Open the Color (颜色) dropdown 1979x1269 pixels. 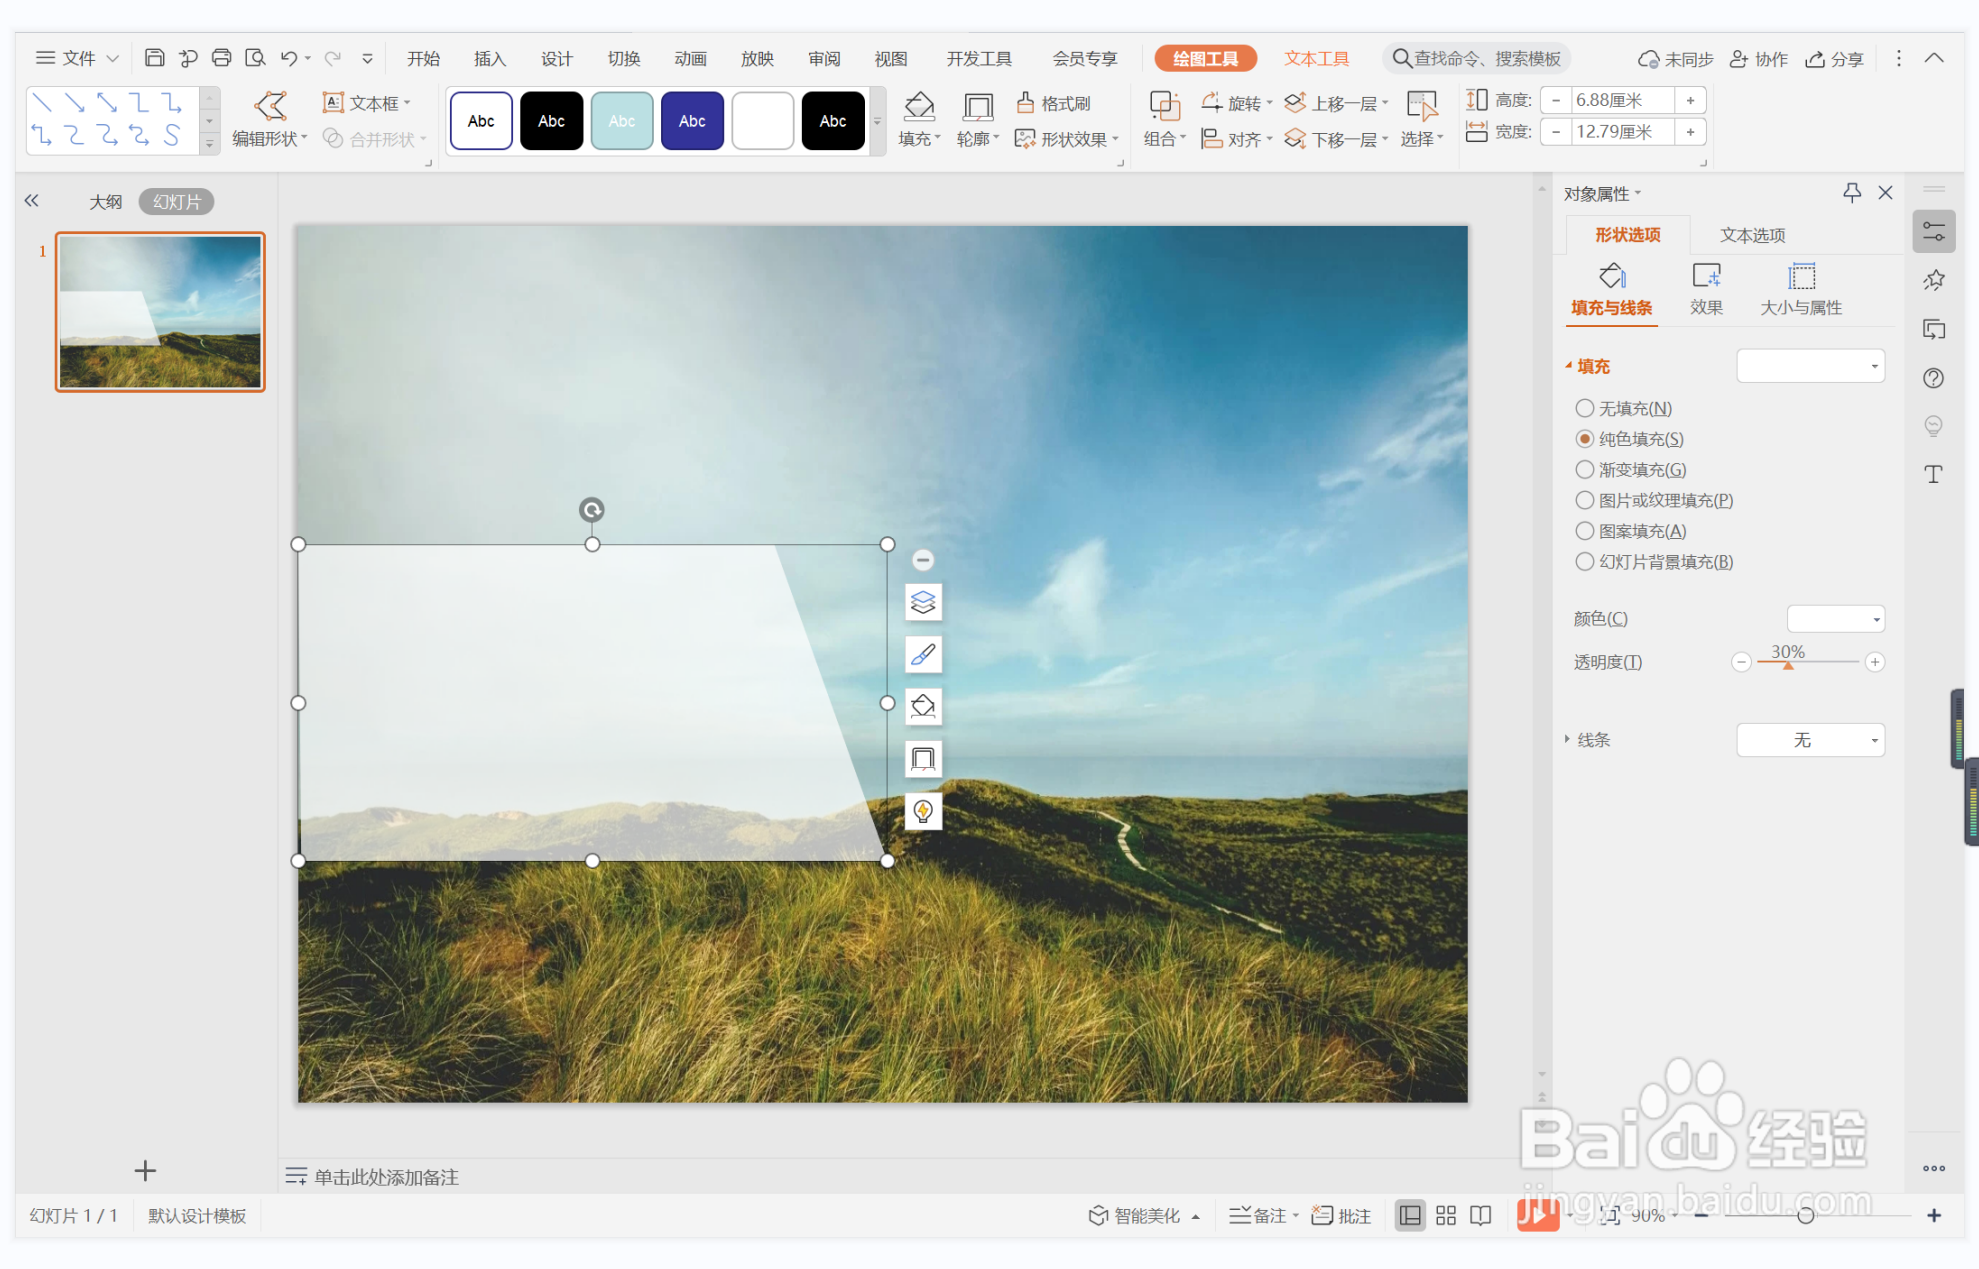(1835, 619)
